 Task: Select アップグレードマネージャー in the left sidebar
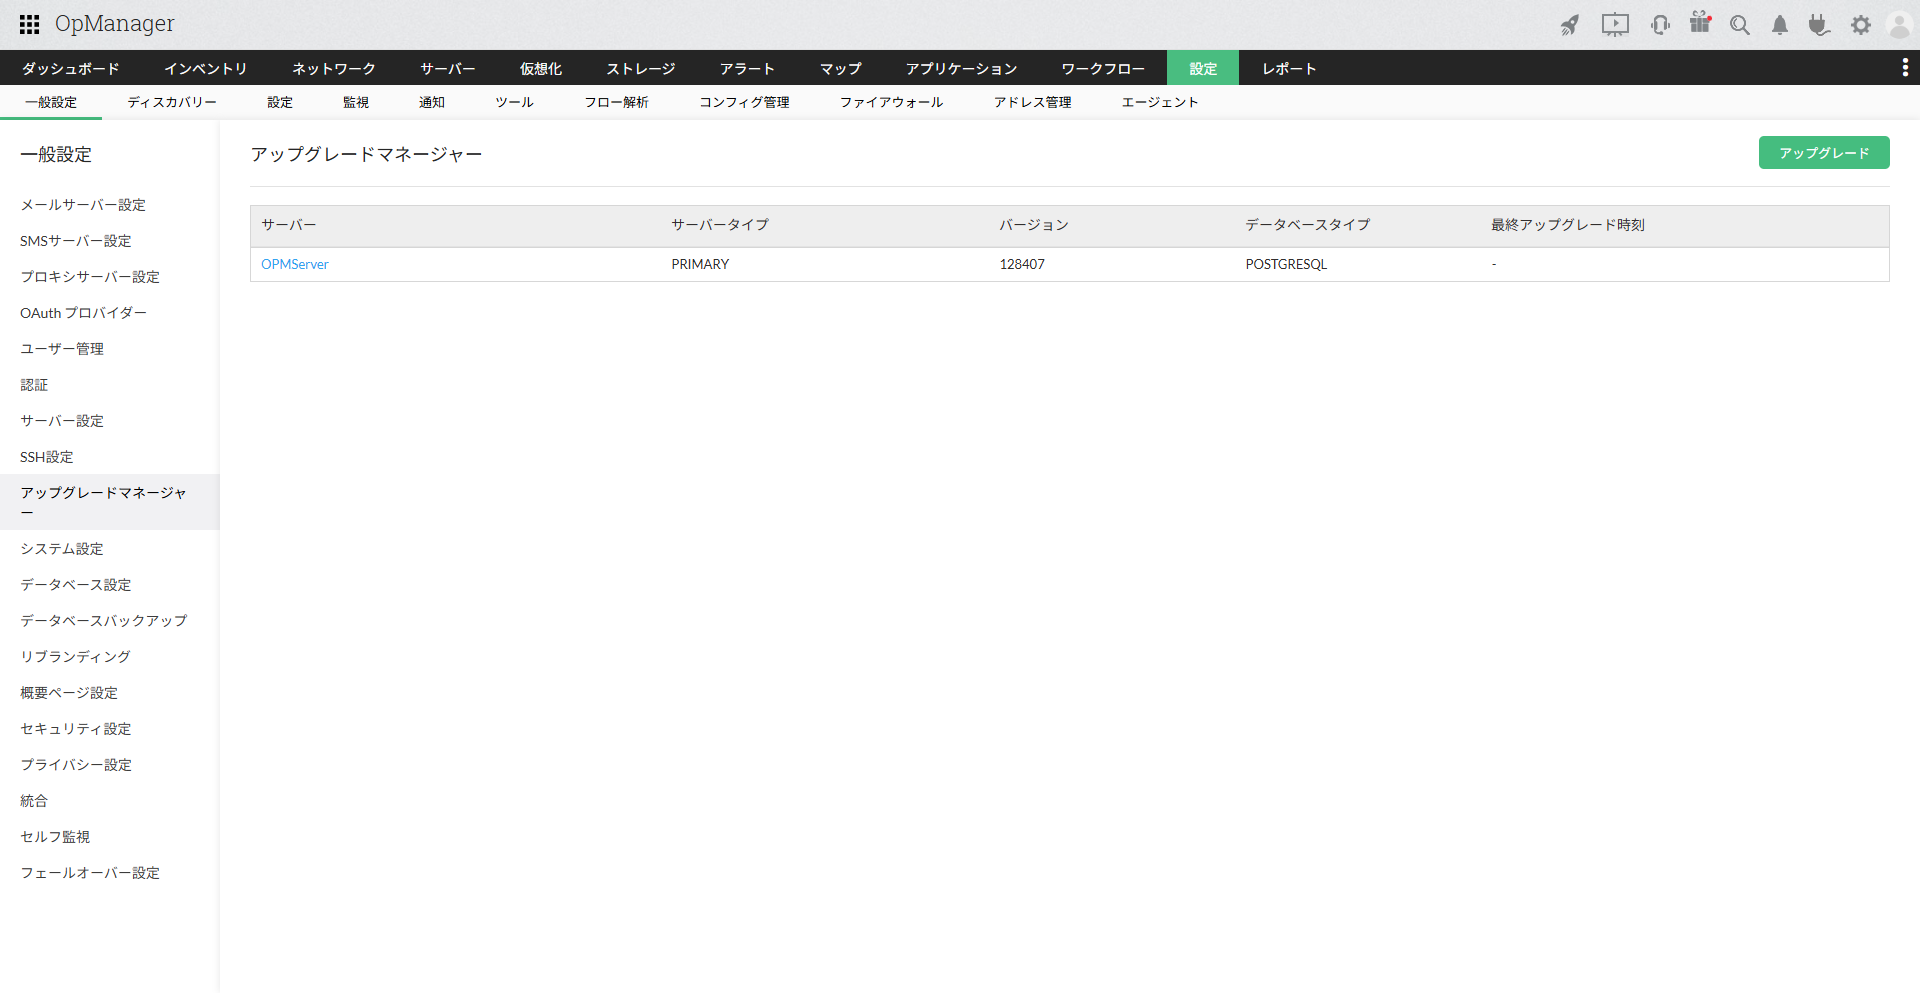coord(110,502)
